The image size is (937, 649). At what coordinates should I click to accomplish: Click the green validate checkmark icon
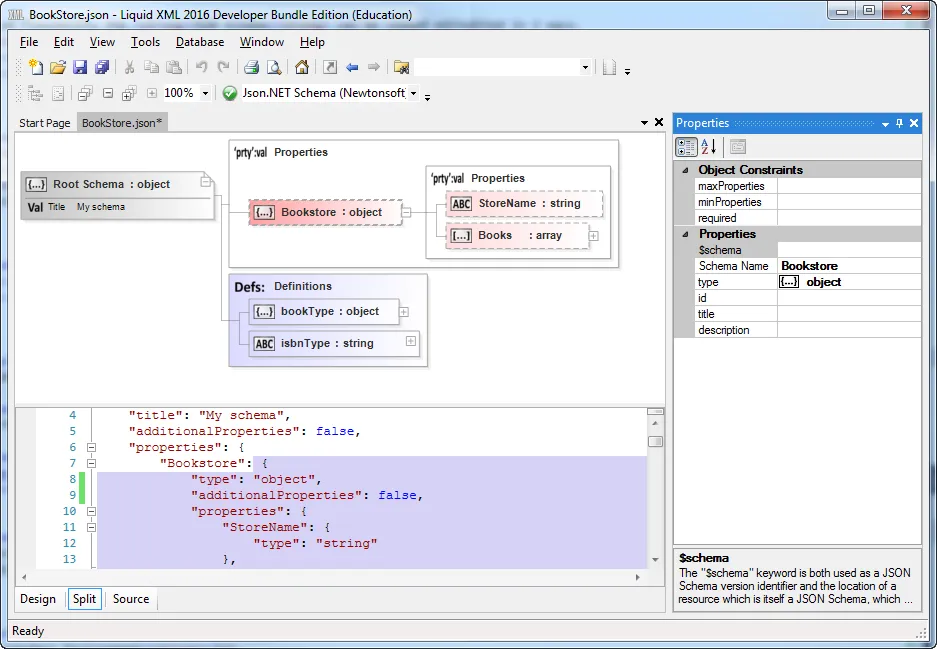230,93
